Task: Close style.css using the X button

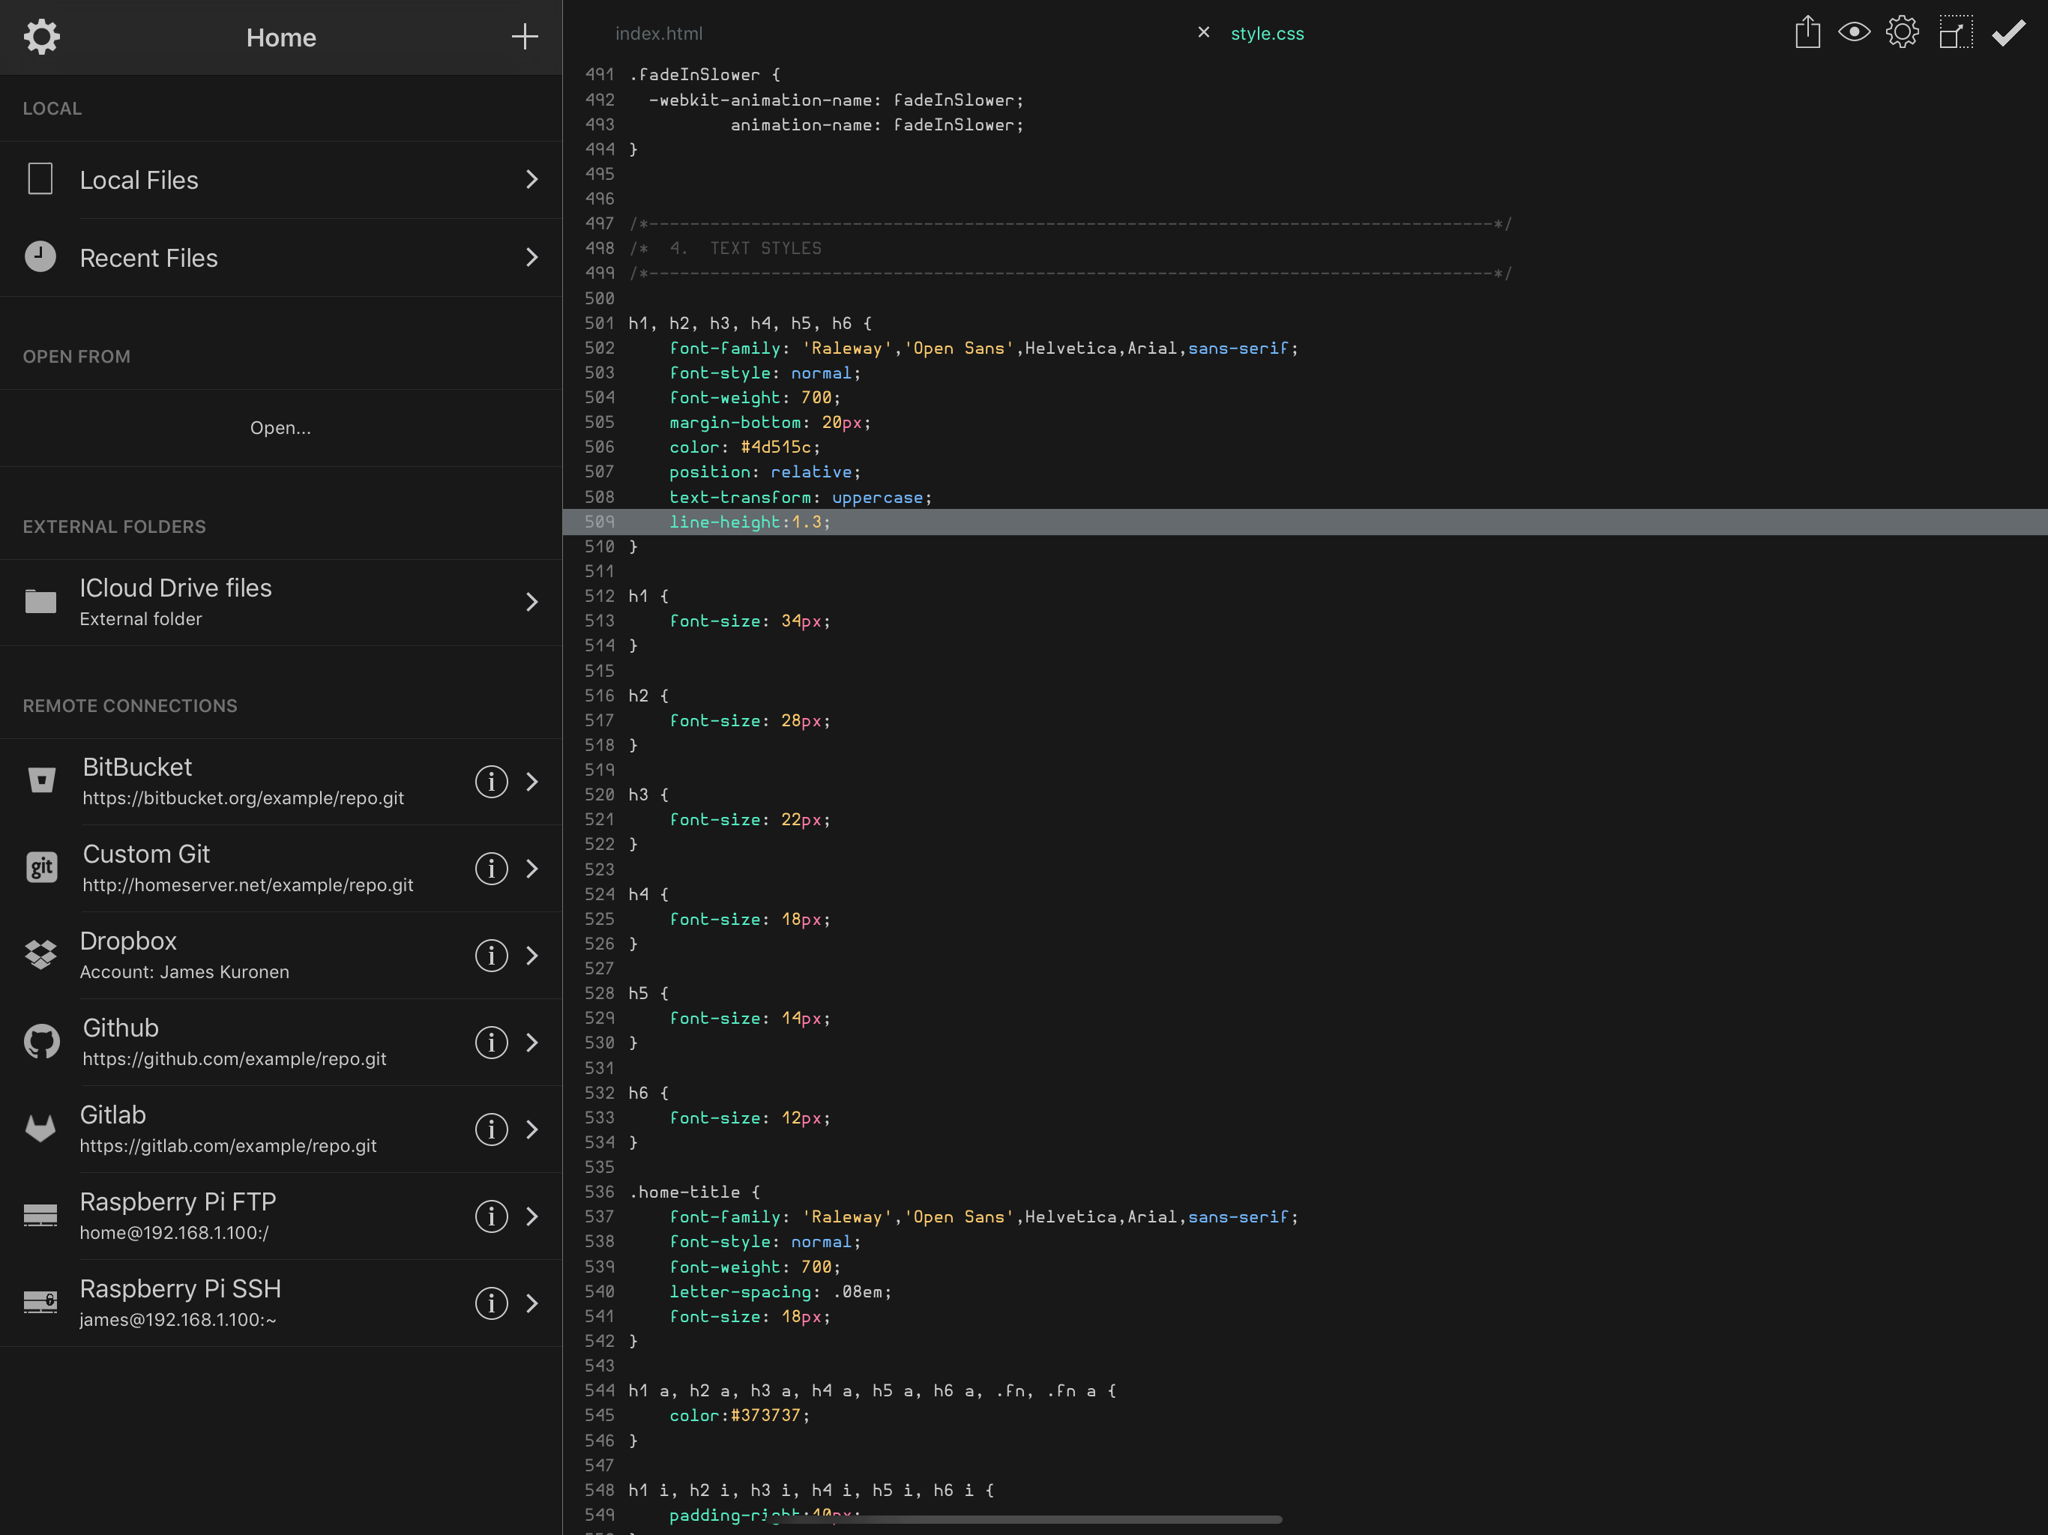Action: tap(1202, 32)
